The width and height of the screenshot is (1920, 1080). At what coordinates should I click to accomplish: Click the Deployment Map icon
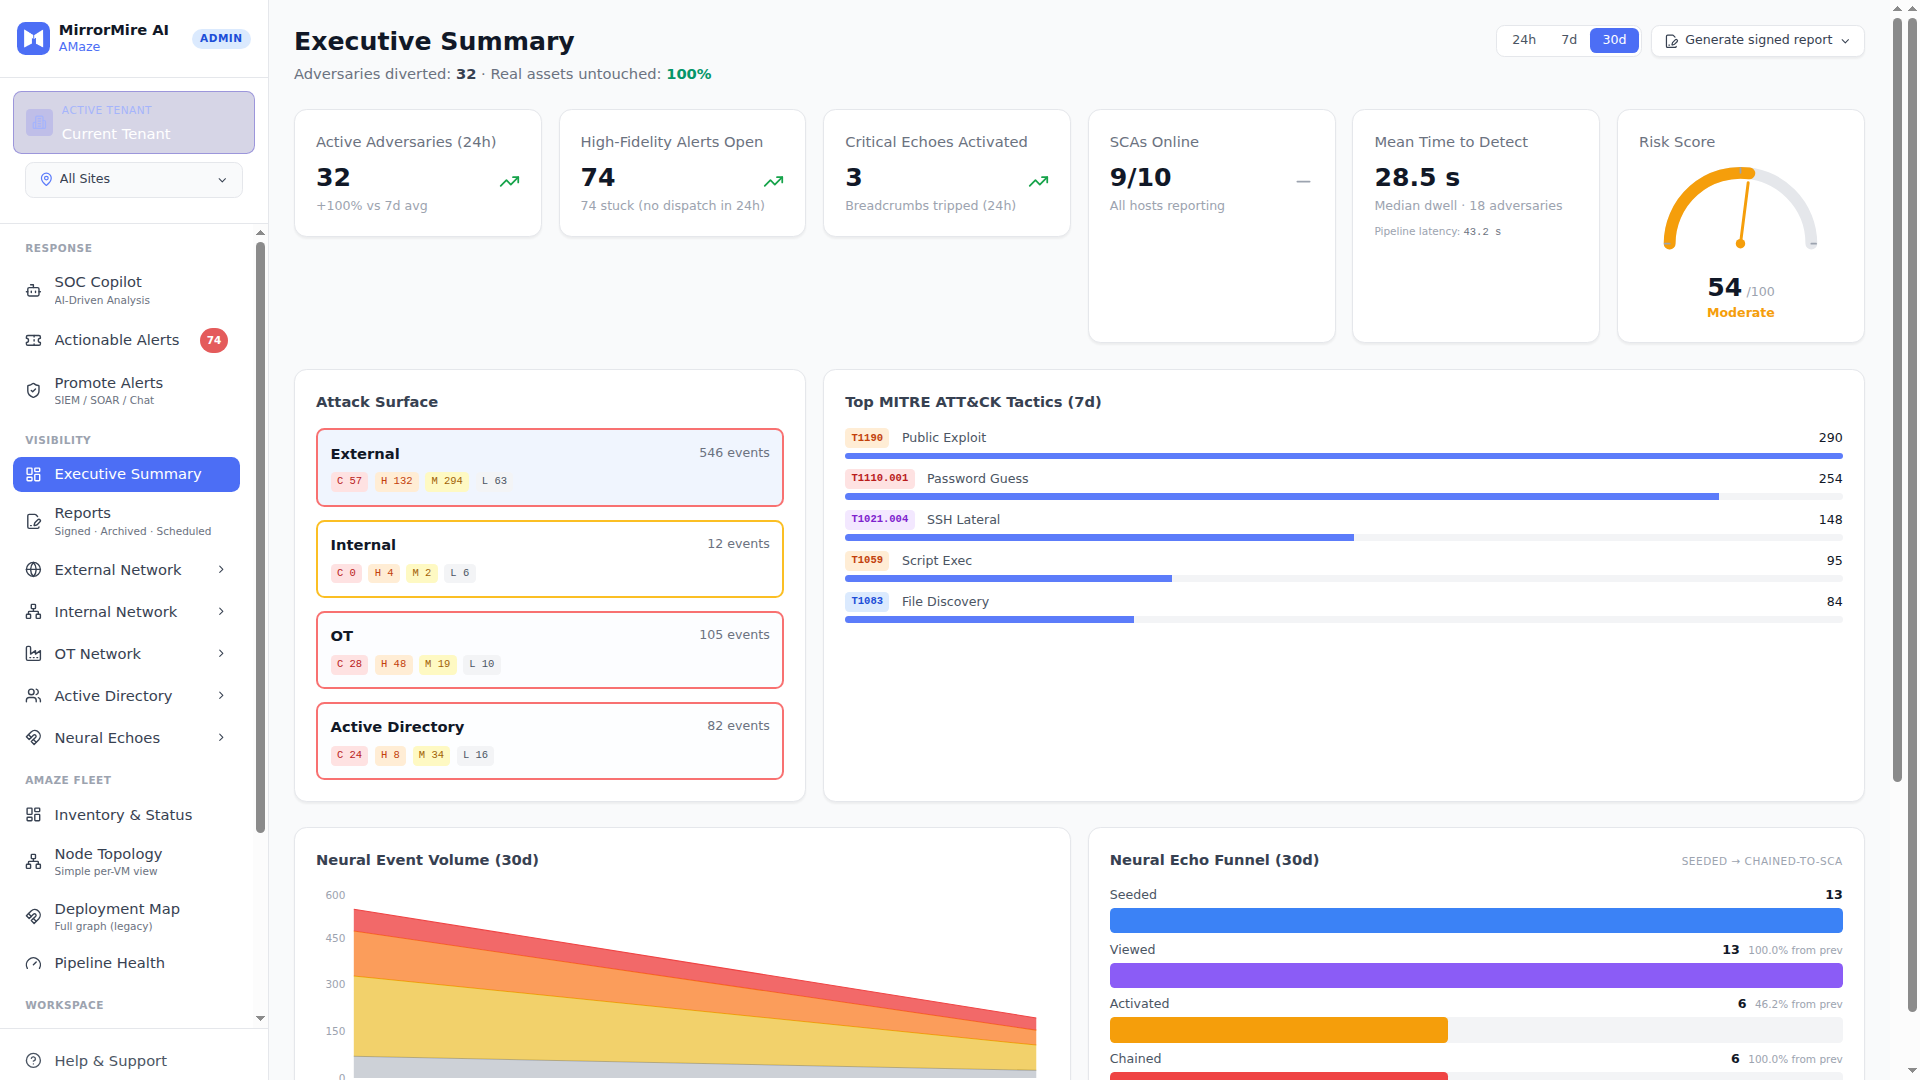(33, 916)
